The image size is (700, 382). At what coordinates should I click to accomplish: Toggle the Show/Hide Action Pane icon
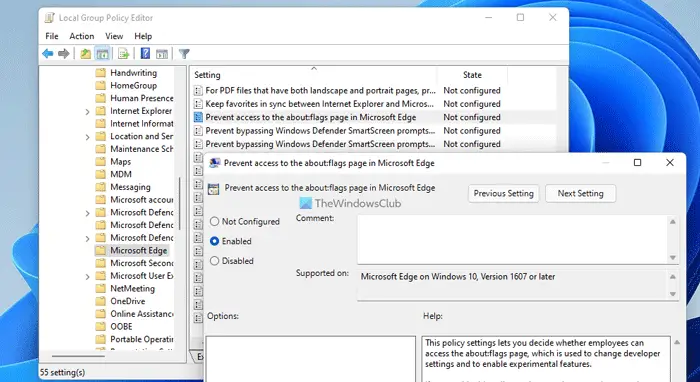(x=162, y=54)
